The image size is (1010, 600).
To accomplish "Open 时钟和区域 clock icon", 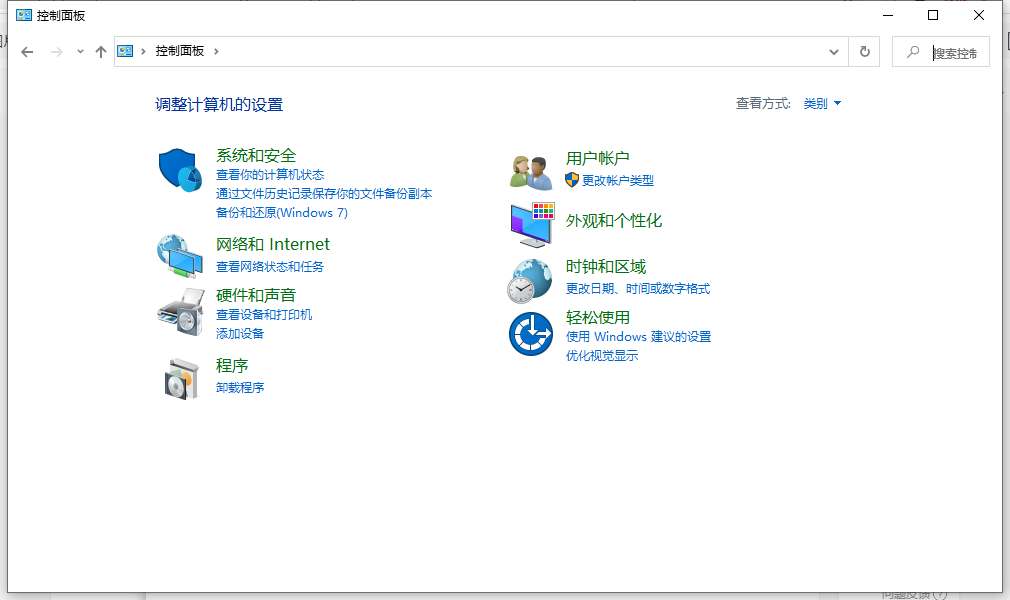I will tap(529, 278).
